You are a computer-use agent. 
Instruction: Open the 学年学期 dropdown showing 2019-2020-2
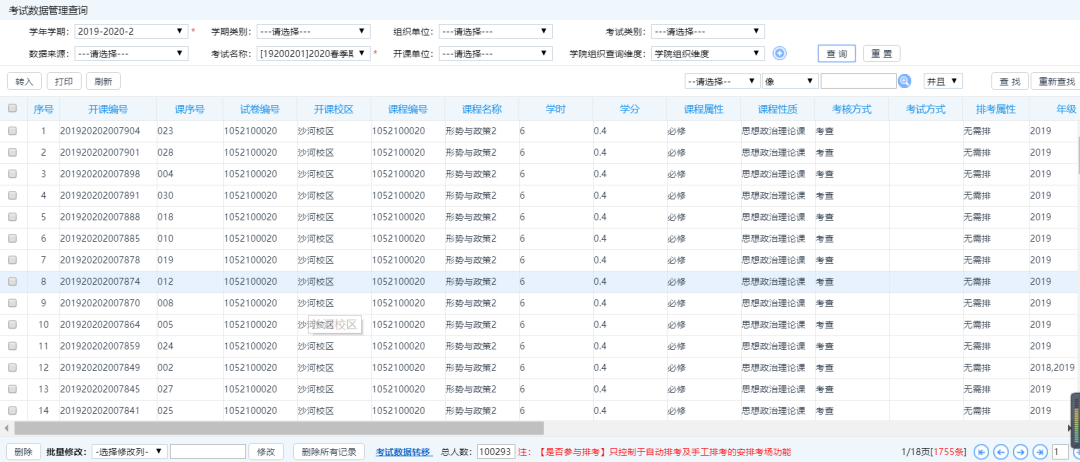pos(131,31)
